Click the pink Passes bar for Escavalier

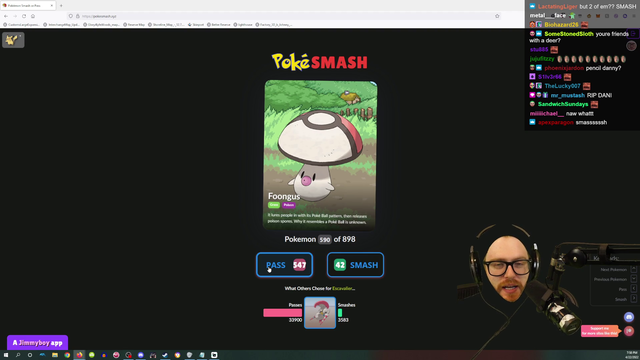[282, 313]
